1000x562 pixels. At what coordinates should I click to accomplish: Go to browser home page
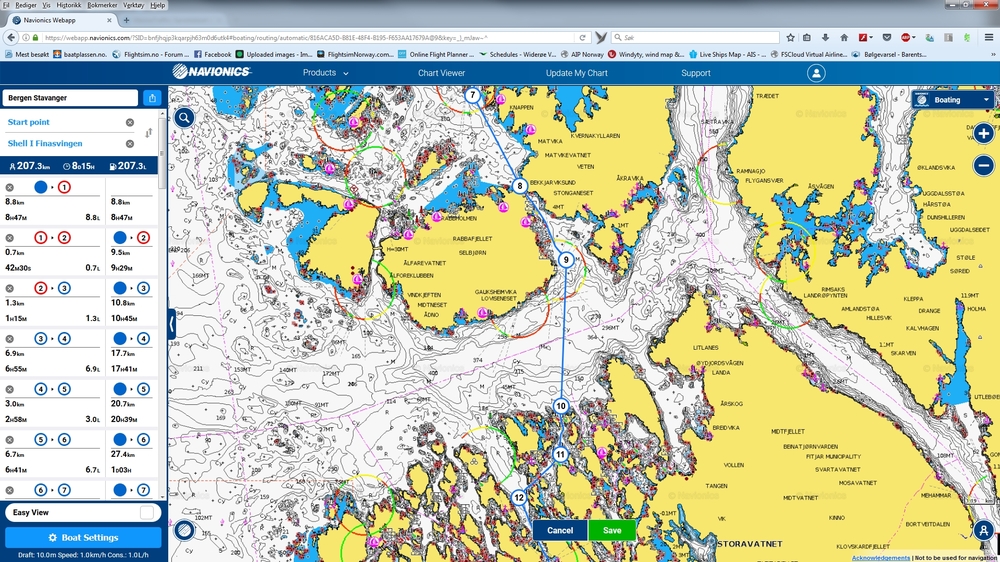click(x=844, y=38)
